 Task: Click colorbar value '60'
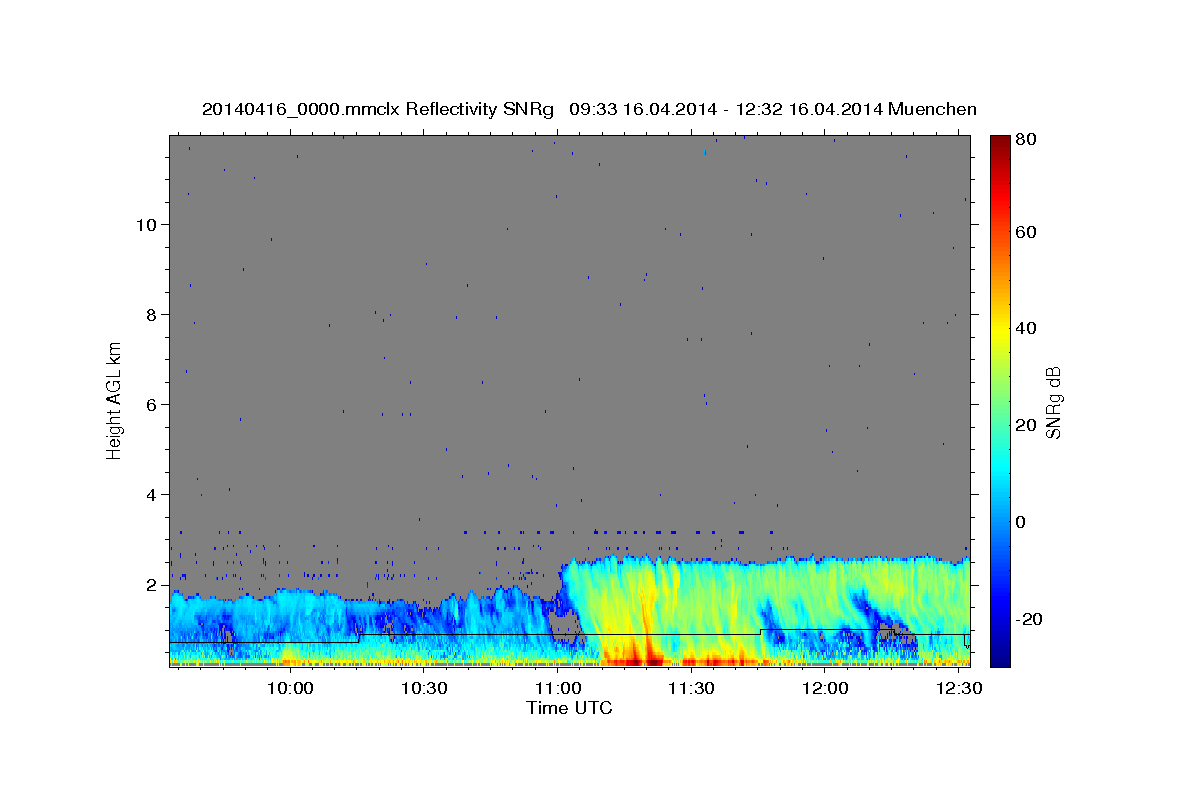(x=1025, y=231)
